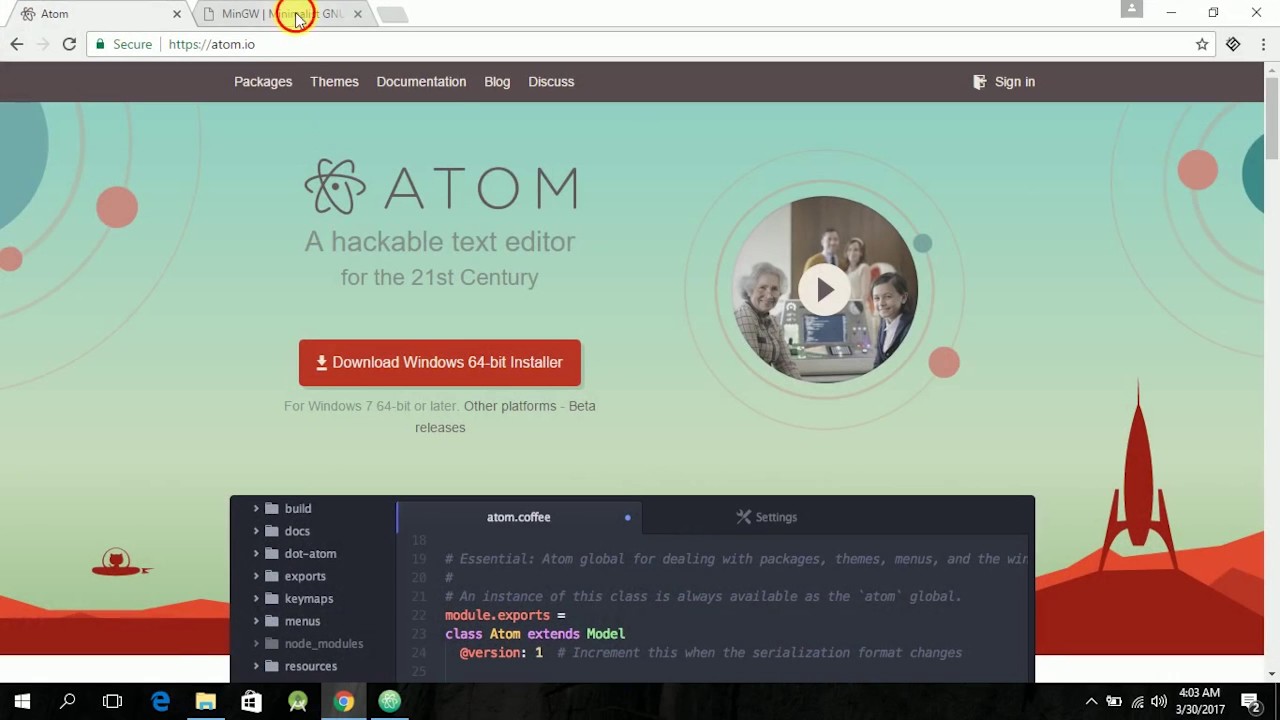Image resolution: width=1280 pixels, height=720 pixels.
Task: Select the atom.coffee editor tab
Action: (519, 517)
